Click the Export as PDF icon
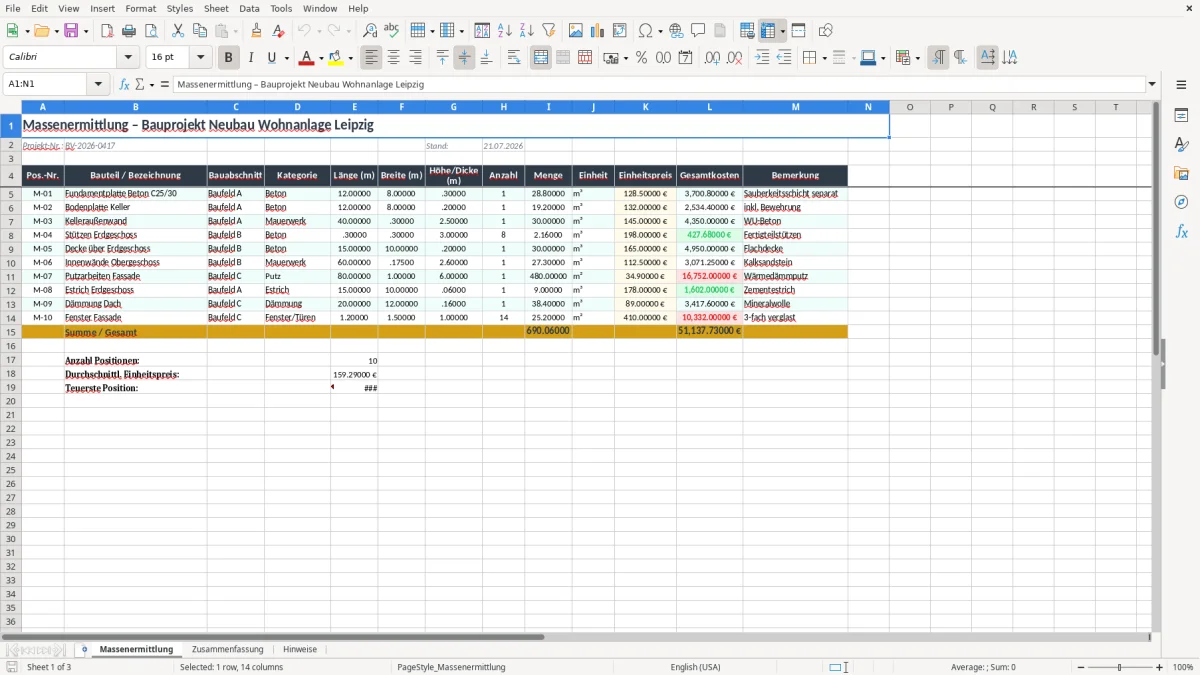This screenshot has width=1200, height=675. (107, 31)
